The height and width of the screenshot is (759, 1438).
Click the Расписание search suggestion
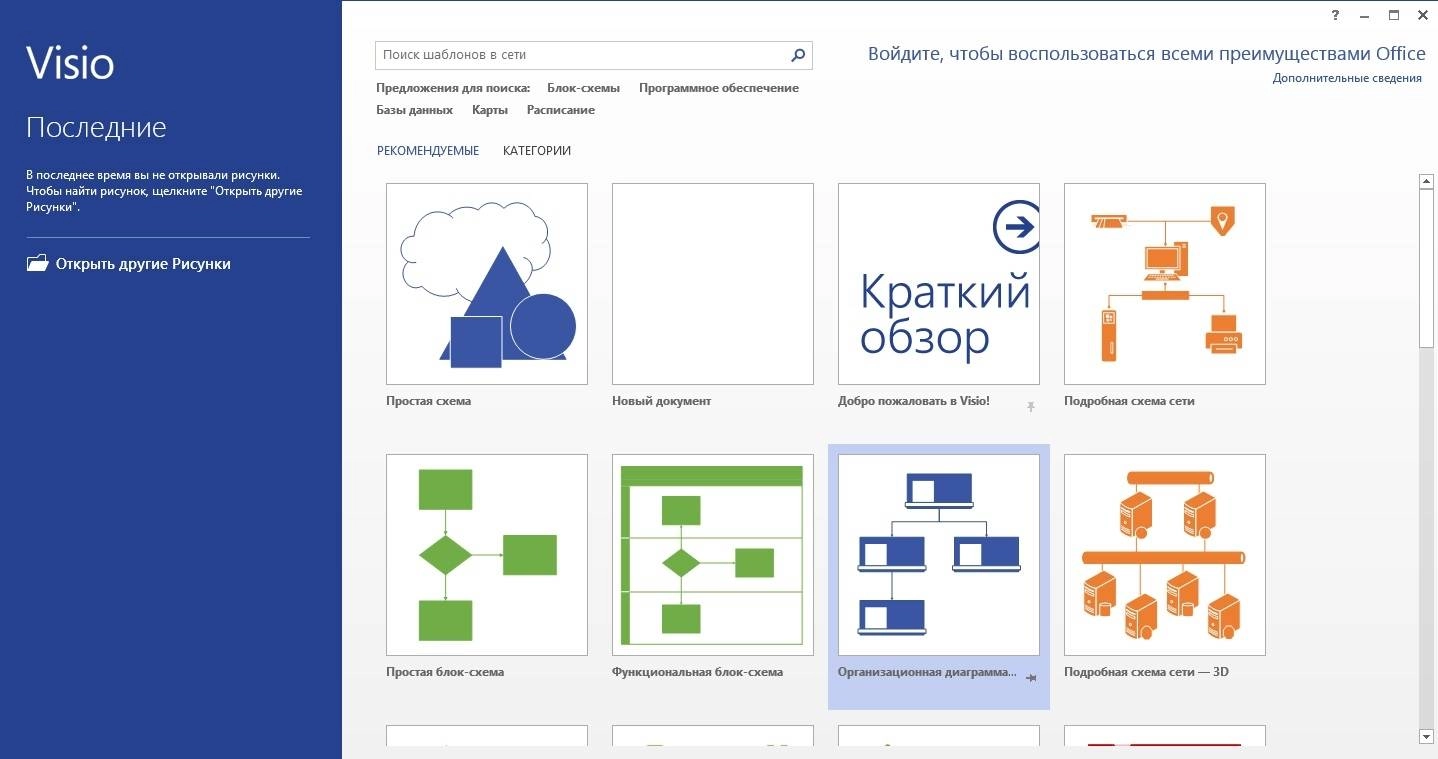tap(561, 110)
